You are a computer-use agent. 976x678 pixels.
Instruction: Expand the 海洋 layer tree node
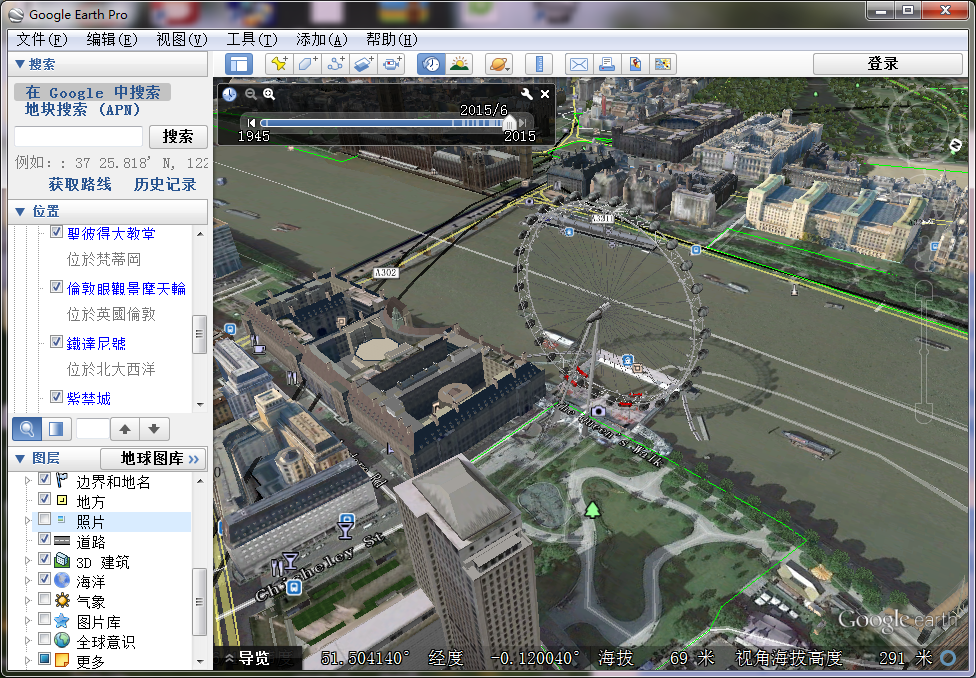point(27,580)
